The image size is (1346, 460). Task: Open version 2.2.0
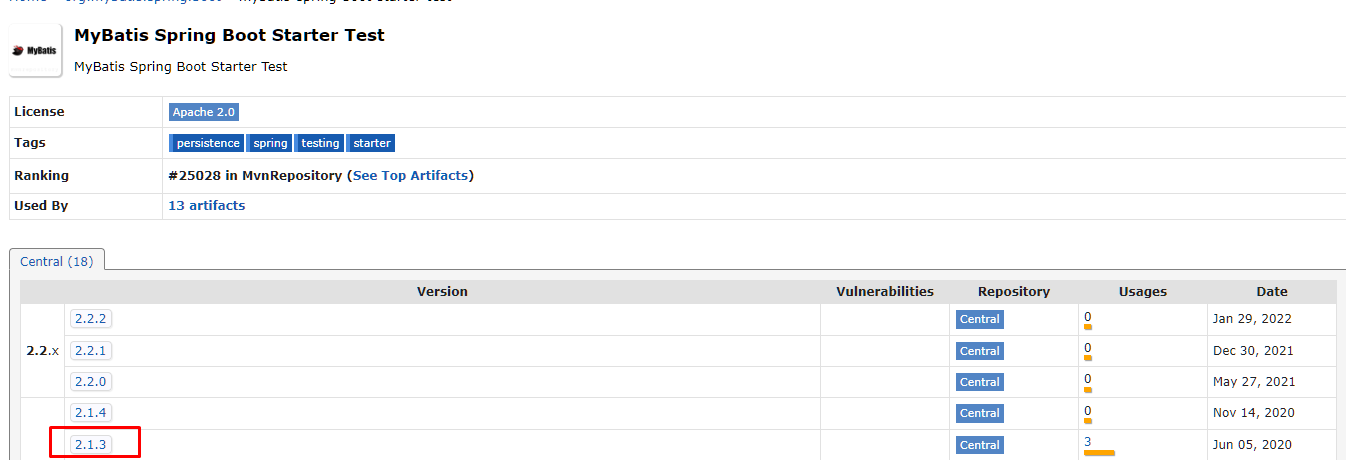[90, 382]
